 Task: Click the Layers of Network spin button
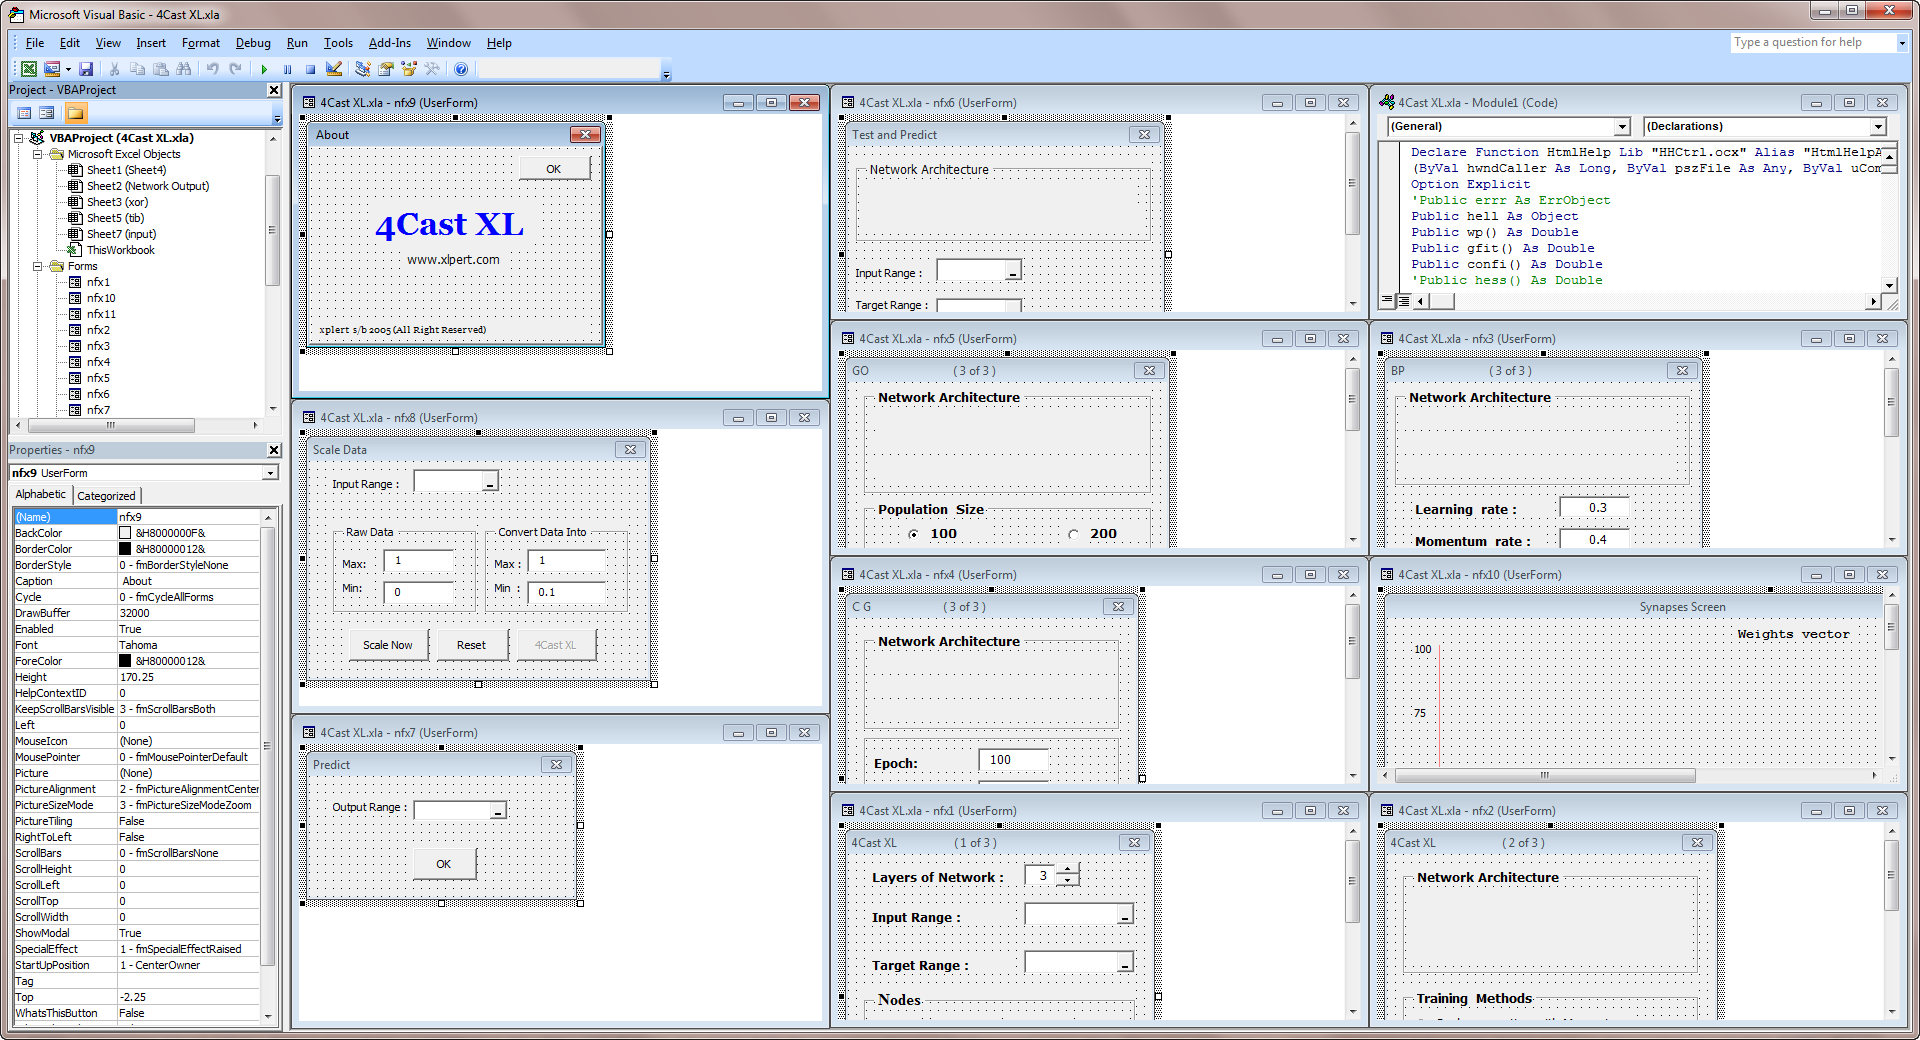1068,876
